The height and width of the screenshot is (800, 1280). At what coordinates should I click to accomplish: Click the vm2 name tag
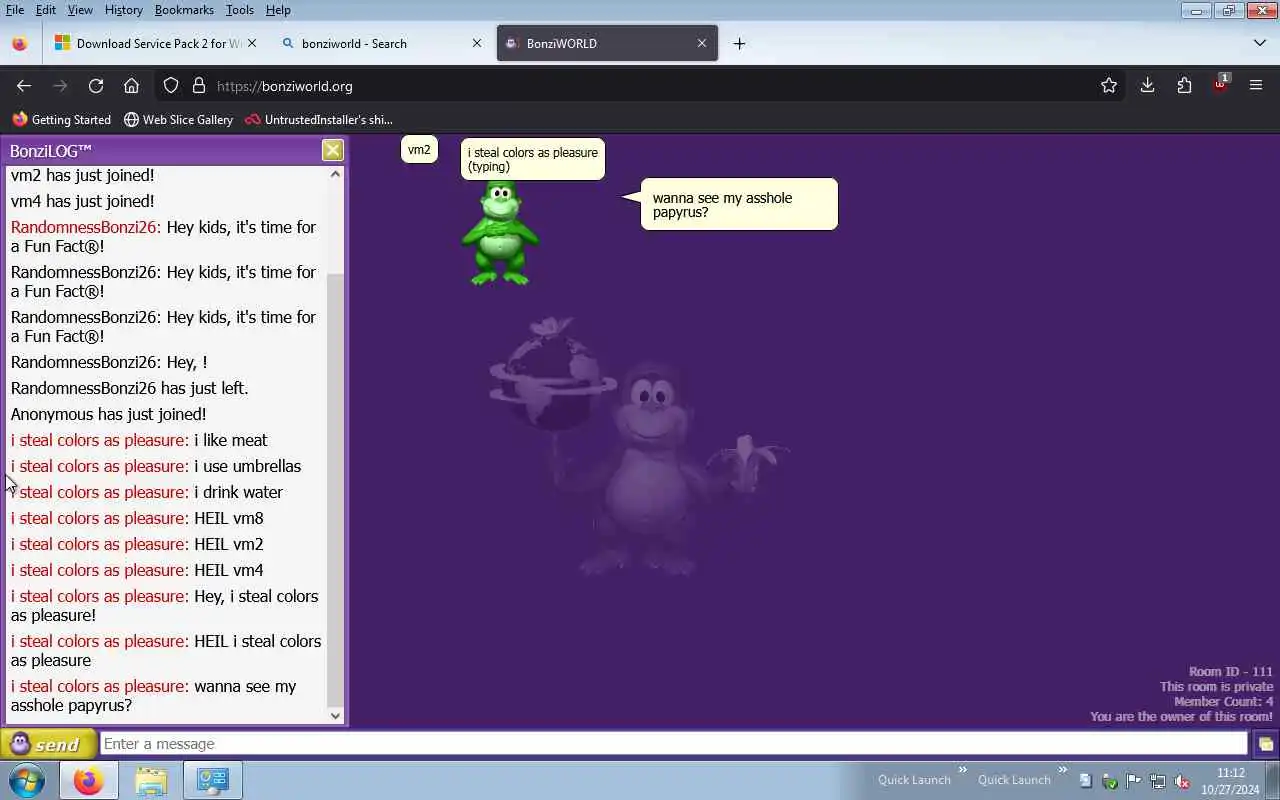coord(419,150)
